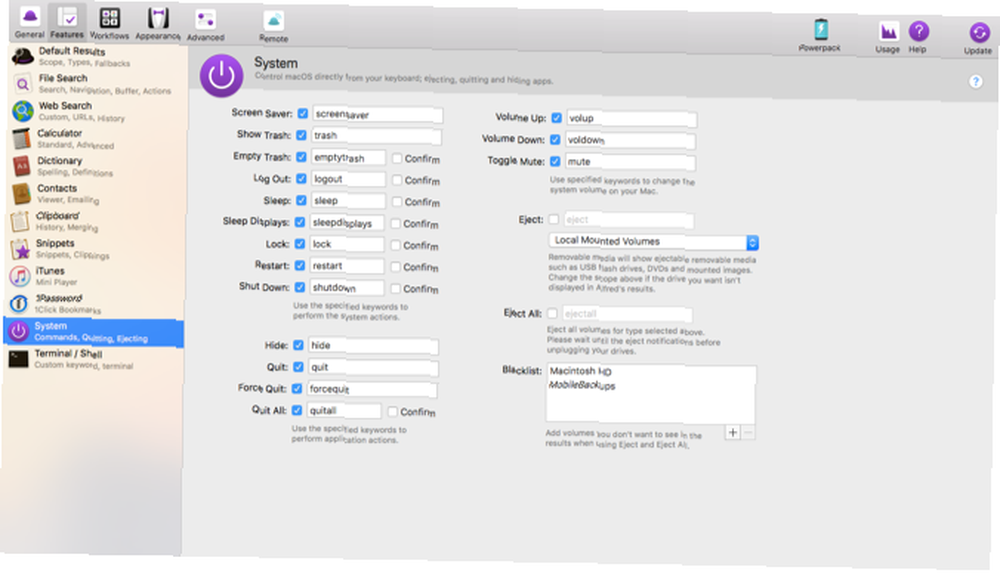Open the General preferences tab
The height and width of the screenshot is (573, 1000).
pyautogui.click(x=29, y=23)
